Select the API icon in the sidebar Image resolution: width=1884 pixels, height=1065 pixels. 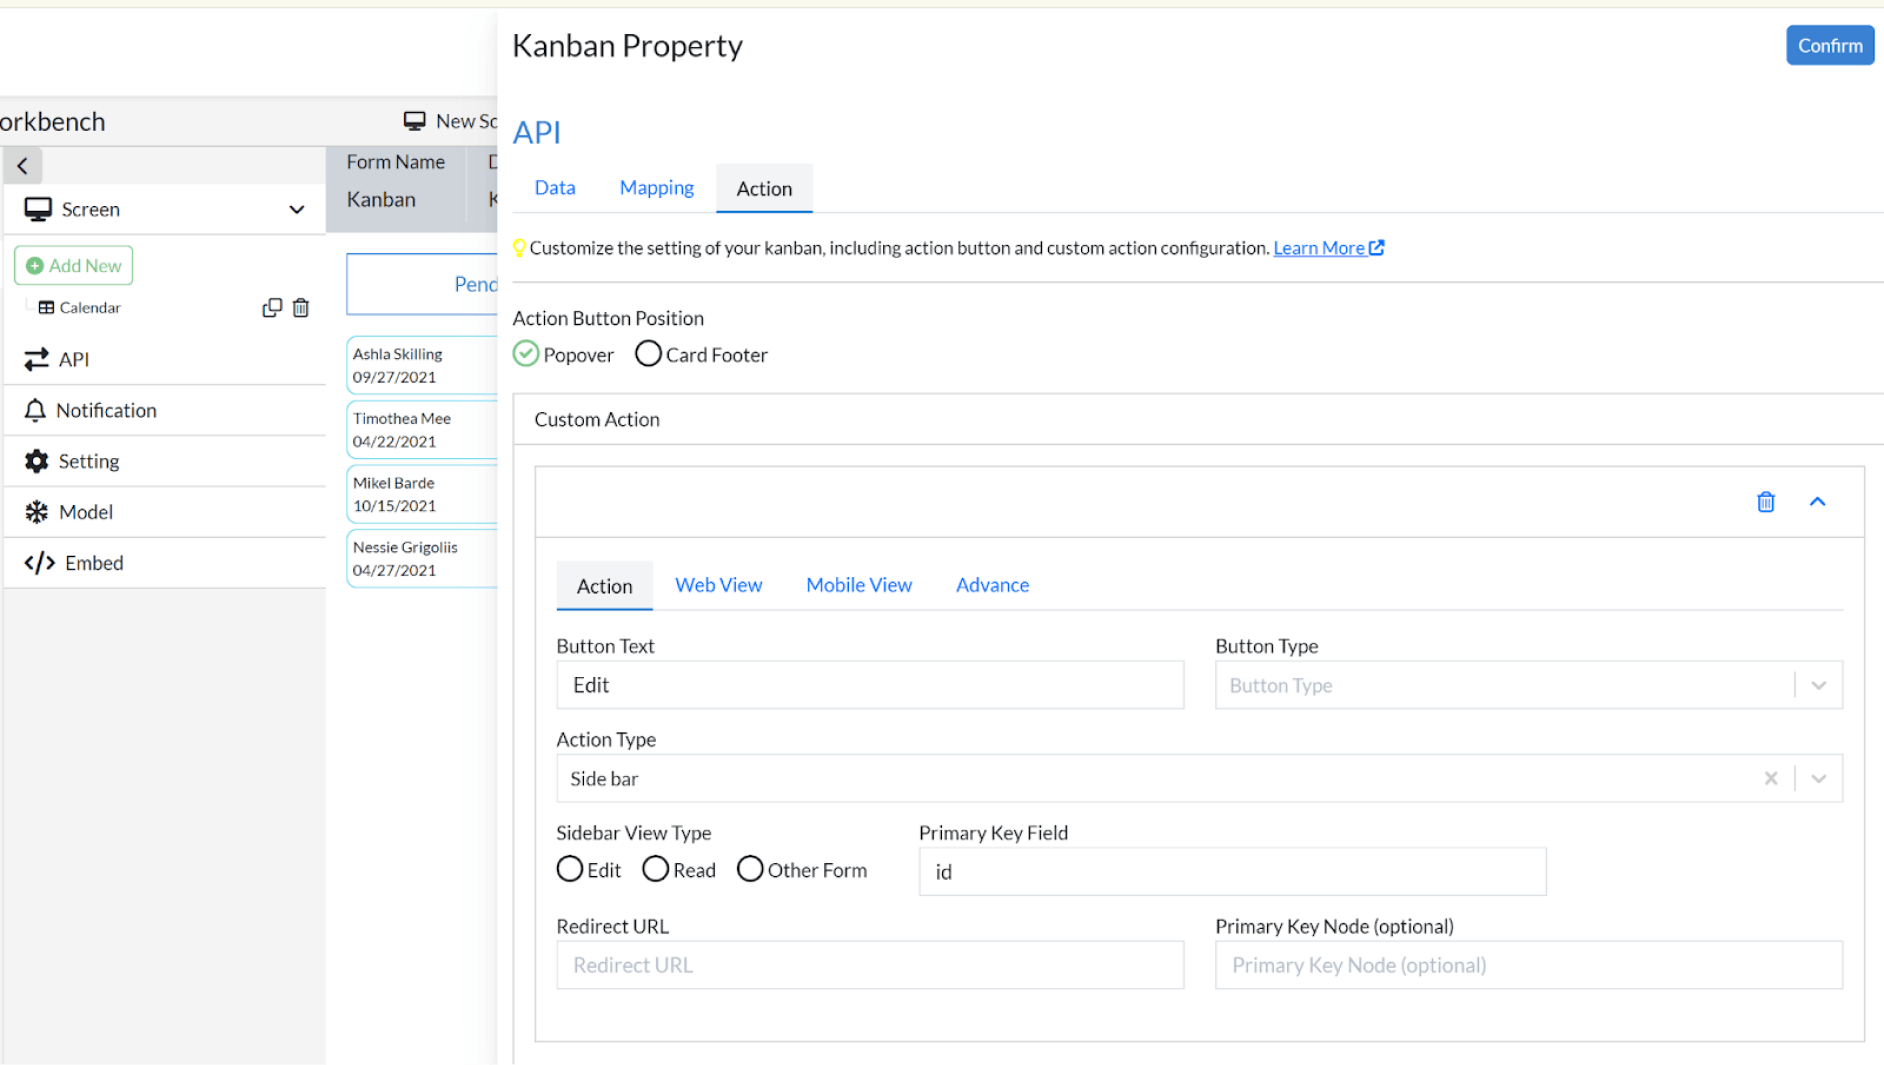pyautogui.click(x=37, y=359)
